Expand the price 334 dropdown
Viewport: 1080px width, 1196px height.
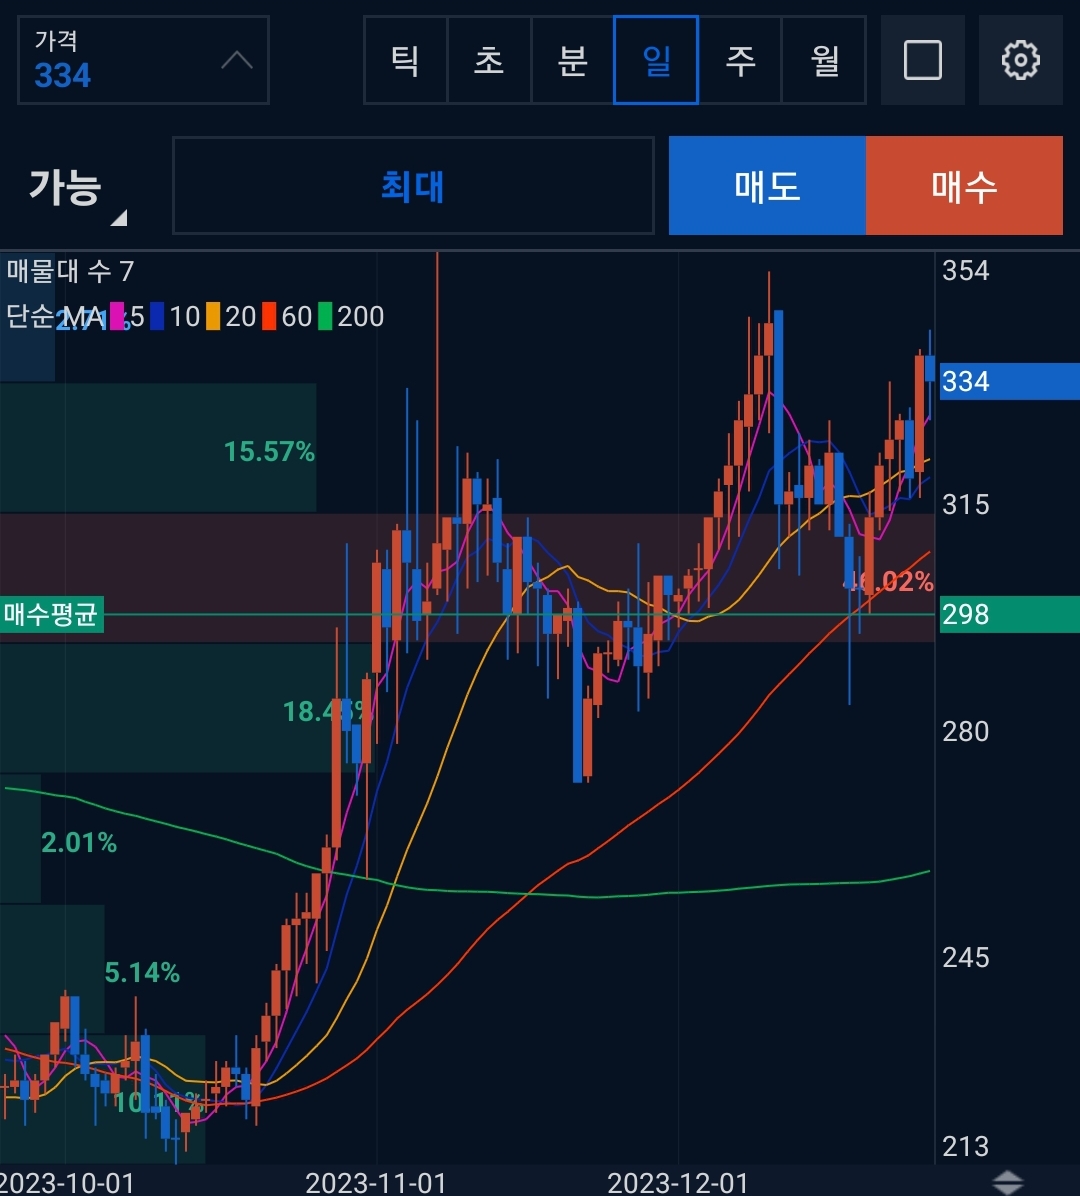[143, 60]
